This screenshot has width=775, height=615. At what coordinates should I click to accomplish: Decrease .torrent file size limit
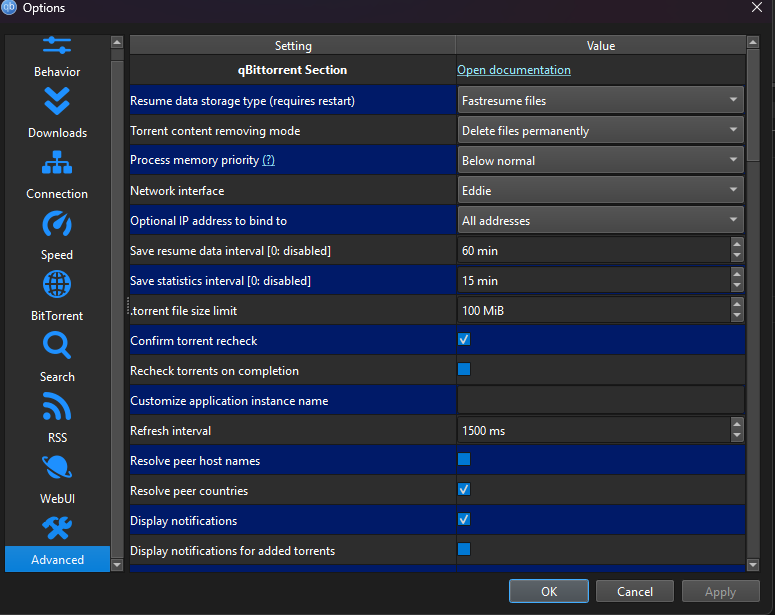pyautogui.click(x=737, y=316)
